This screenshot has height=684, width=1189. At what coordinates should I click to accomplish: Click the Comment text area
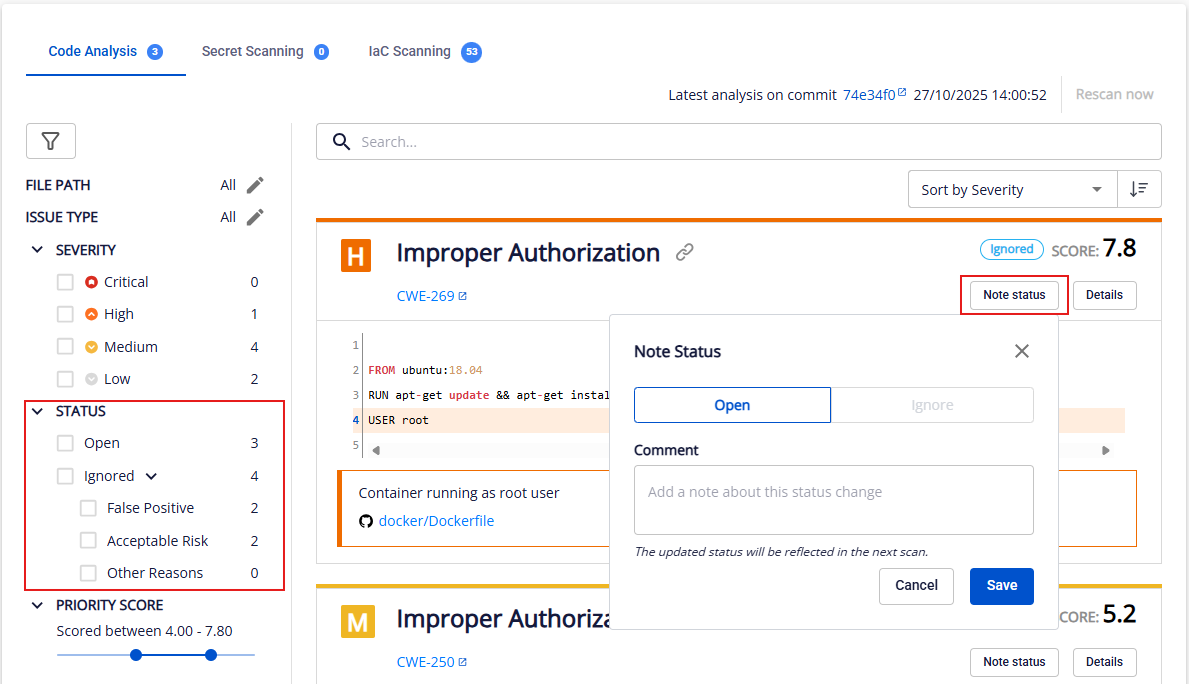pyautogui.click(x=833, y=500)
